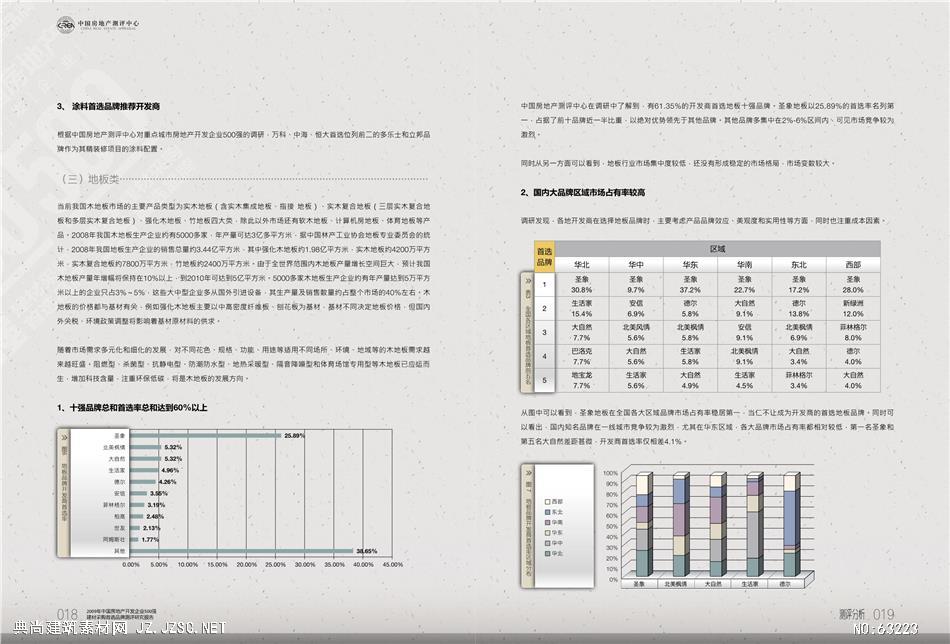The height and width of the screenshot is (644, 950).
Task: Click the '德尔' category label under the stacked chart
Action: tap(785, 584)
